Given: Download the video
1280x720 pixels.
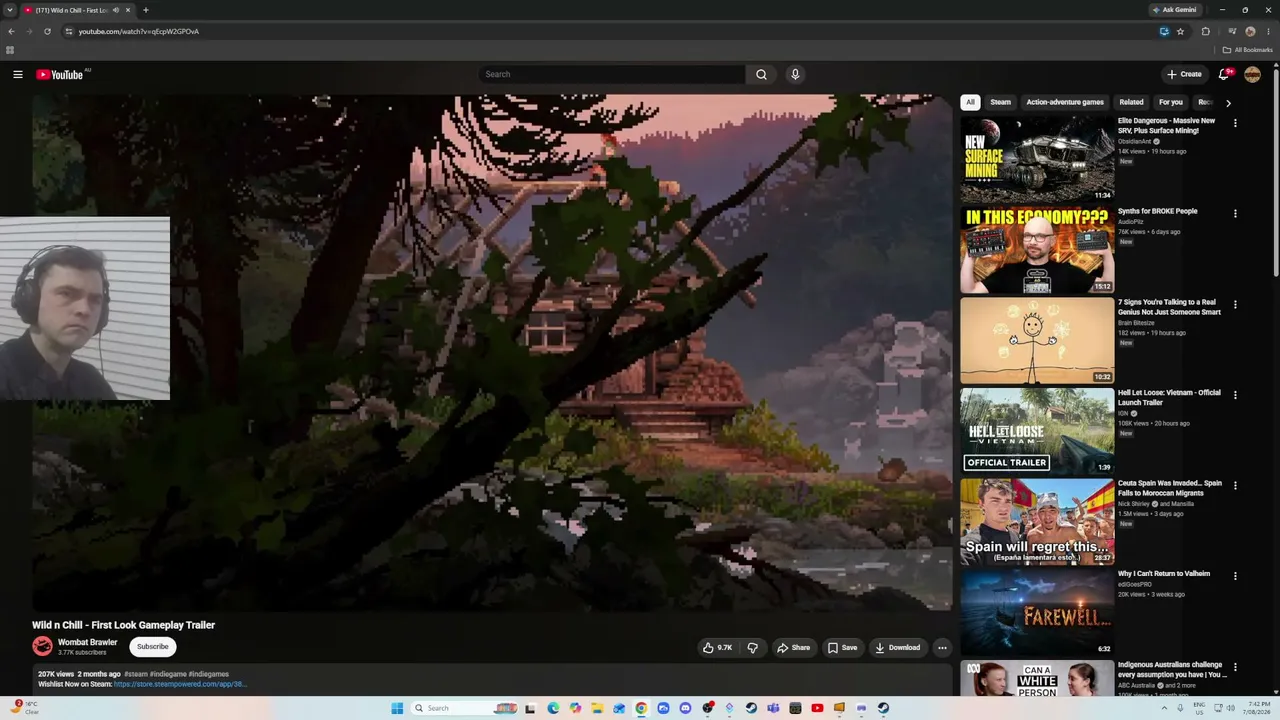Looking at the screenshot, I should (x=898, y=647).
